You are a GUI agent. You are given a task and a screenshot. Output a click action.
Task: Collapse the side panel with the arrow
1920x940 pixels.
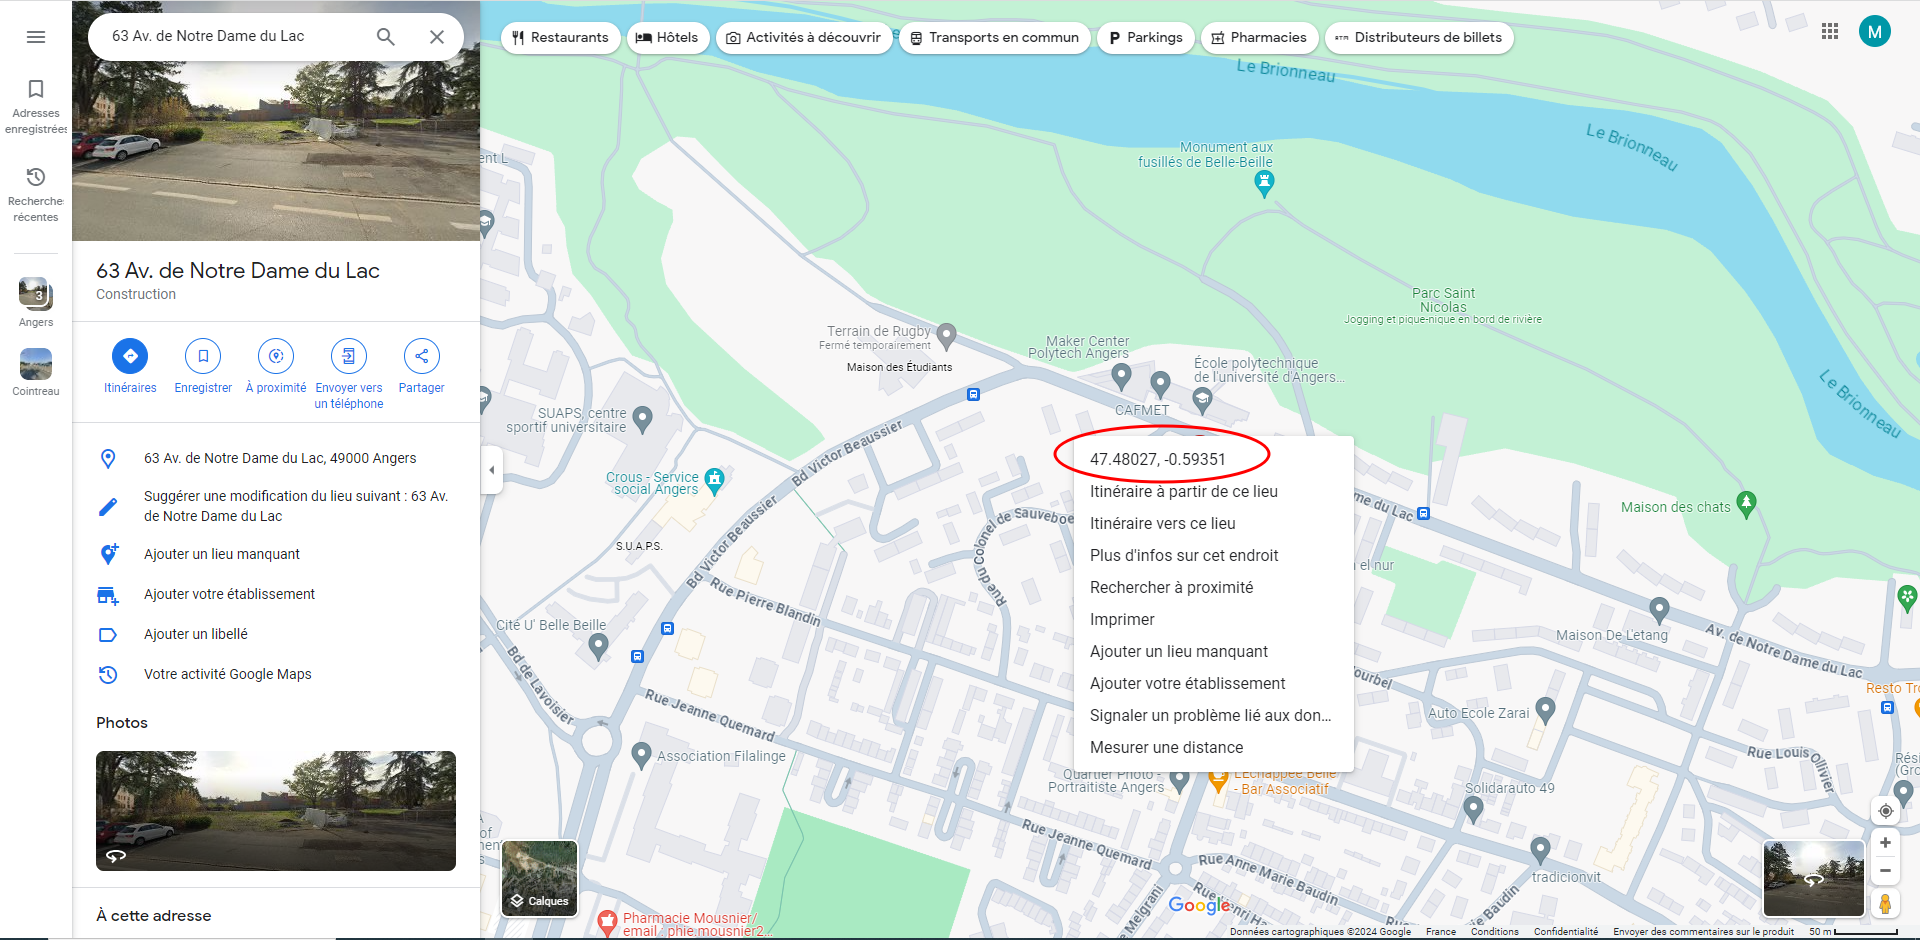click(x=491, y=470)
